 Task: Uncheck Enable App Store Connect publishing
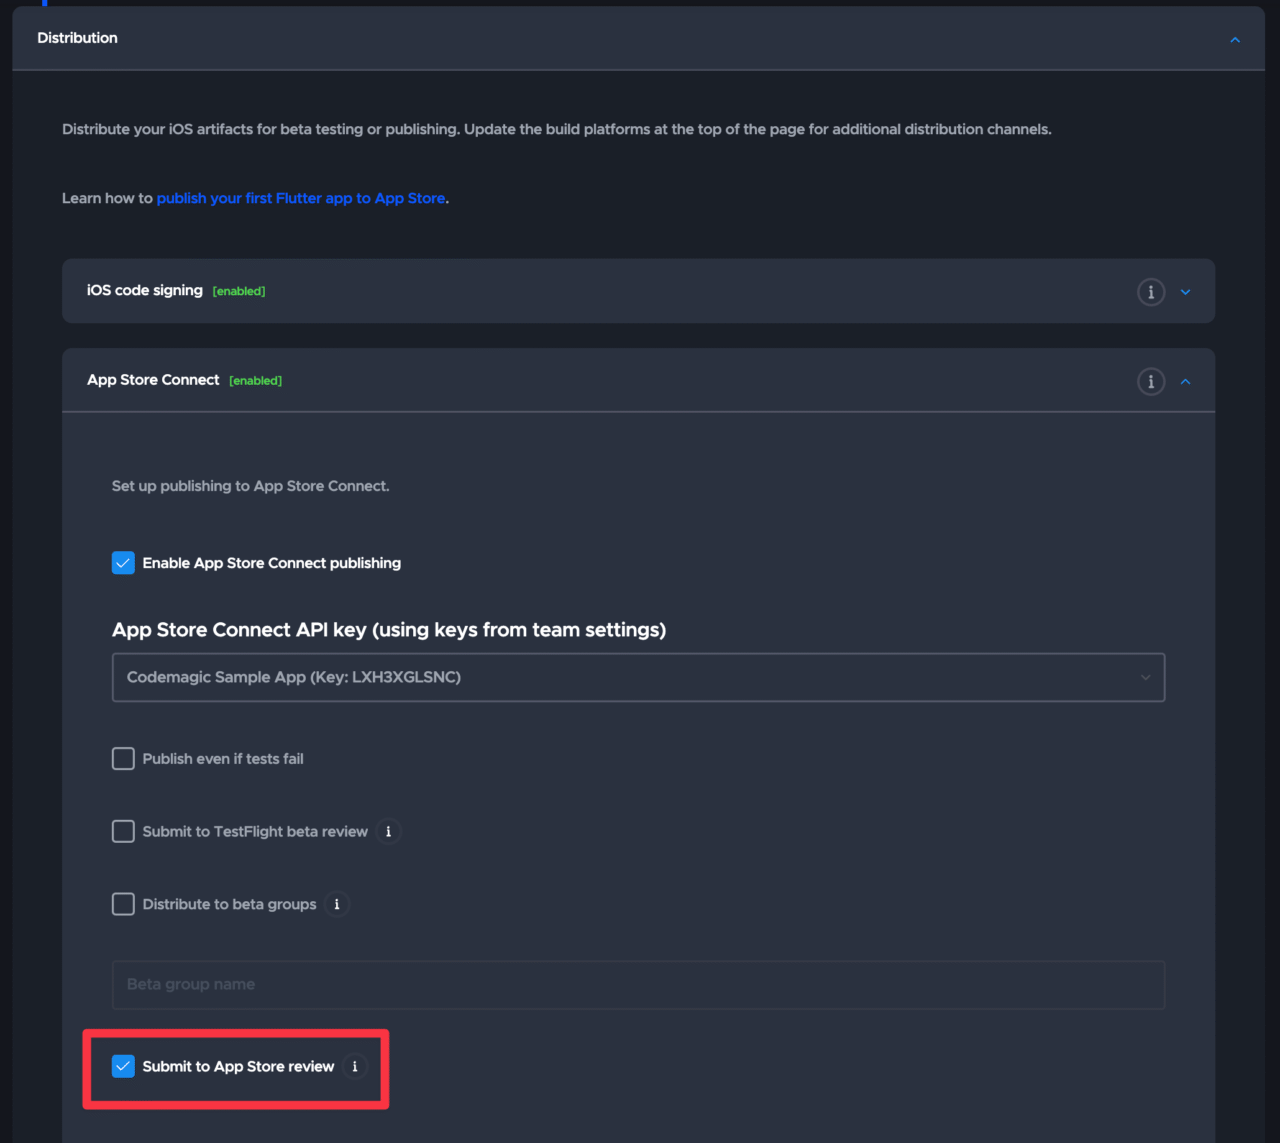click(123, 563)
